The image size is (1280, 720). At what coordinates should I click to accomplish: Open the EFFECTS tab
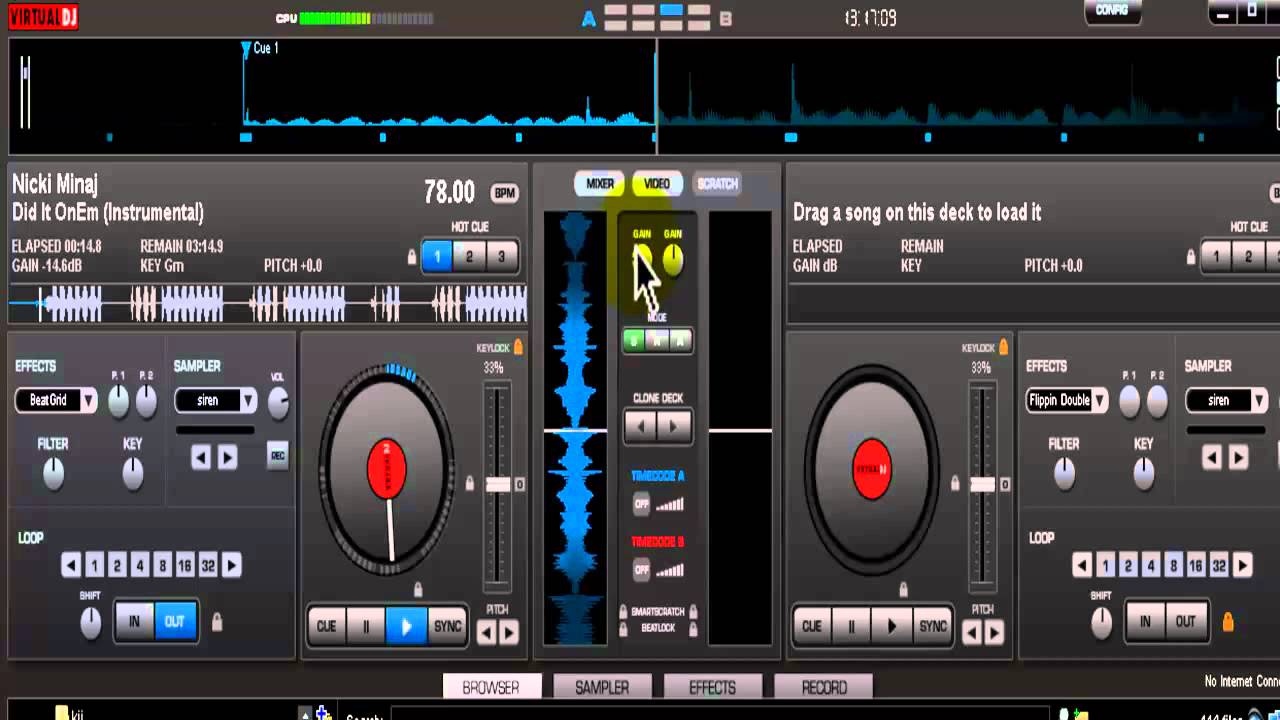coord(712,688)
